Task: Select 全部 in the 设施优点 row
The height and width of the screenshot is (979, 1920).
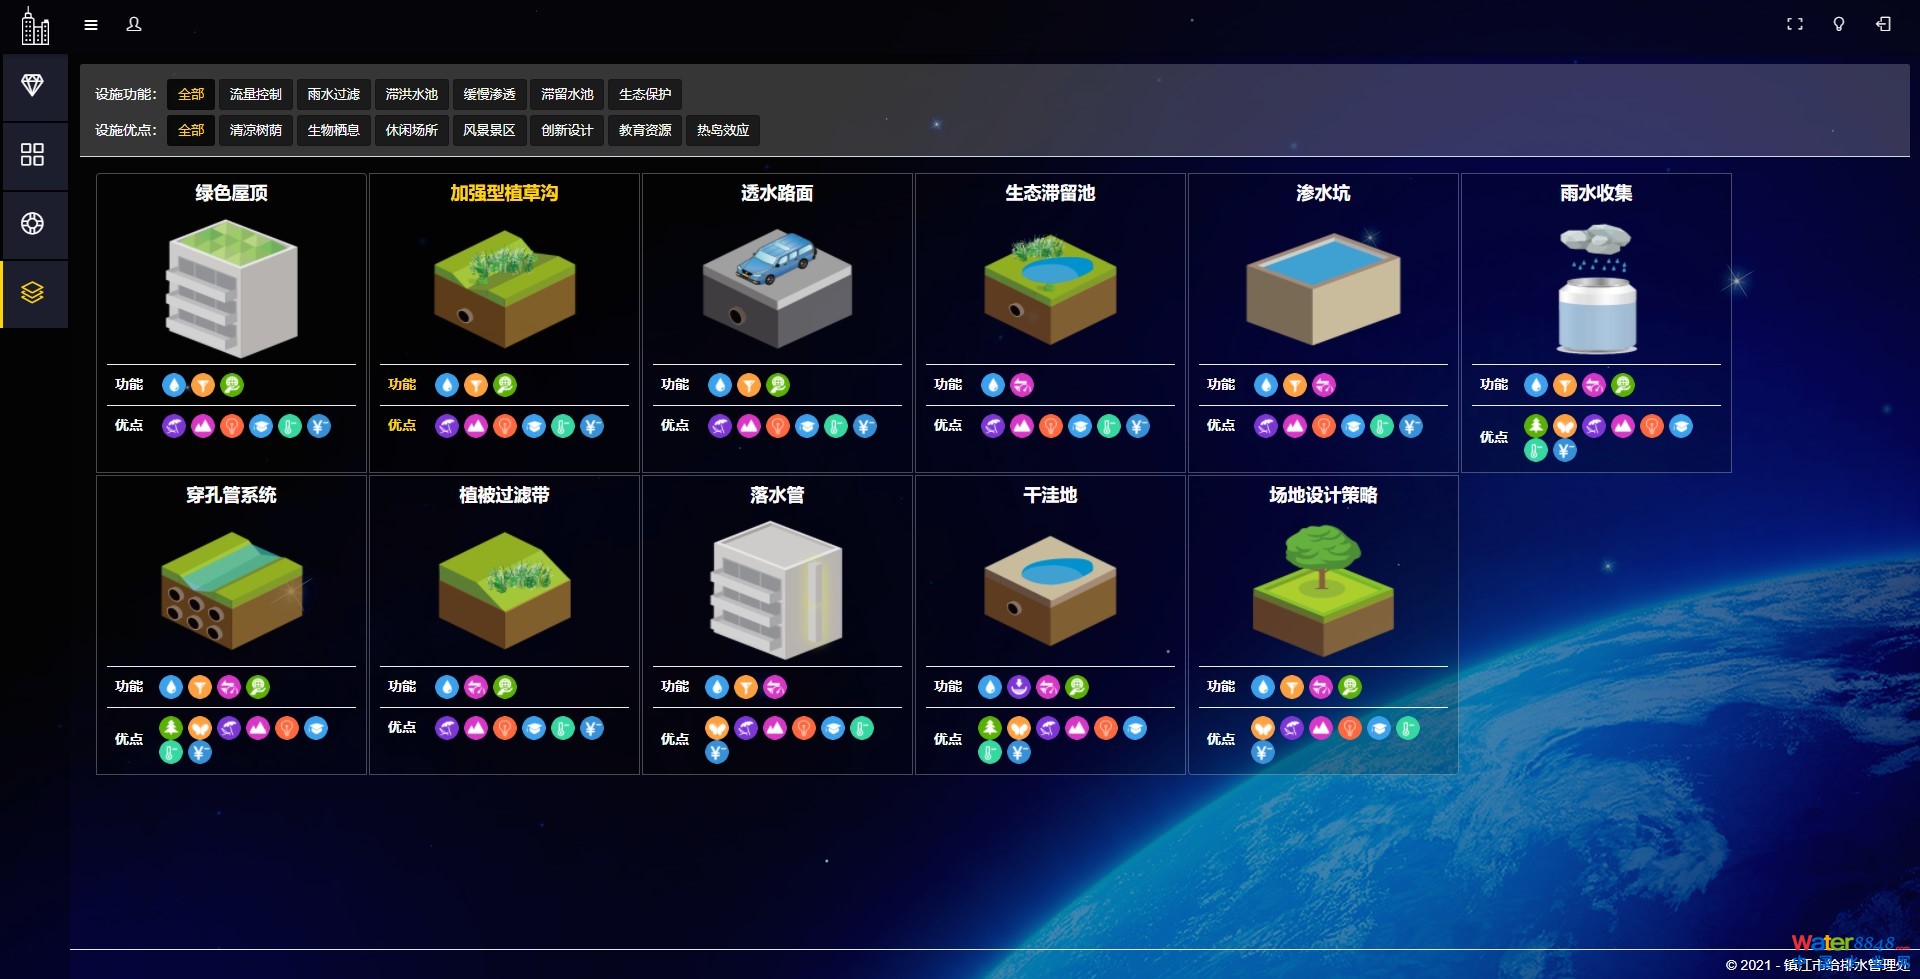Action: (x=191, y=130)
